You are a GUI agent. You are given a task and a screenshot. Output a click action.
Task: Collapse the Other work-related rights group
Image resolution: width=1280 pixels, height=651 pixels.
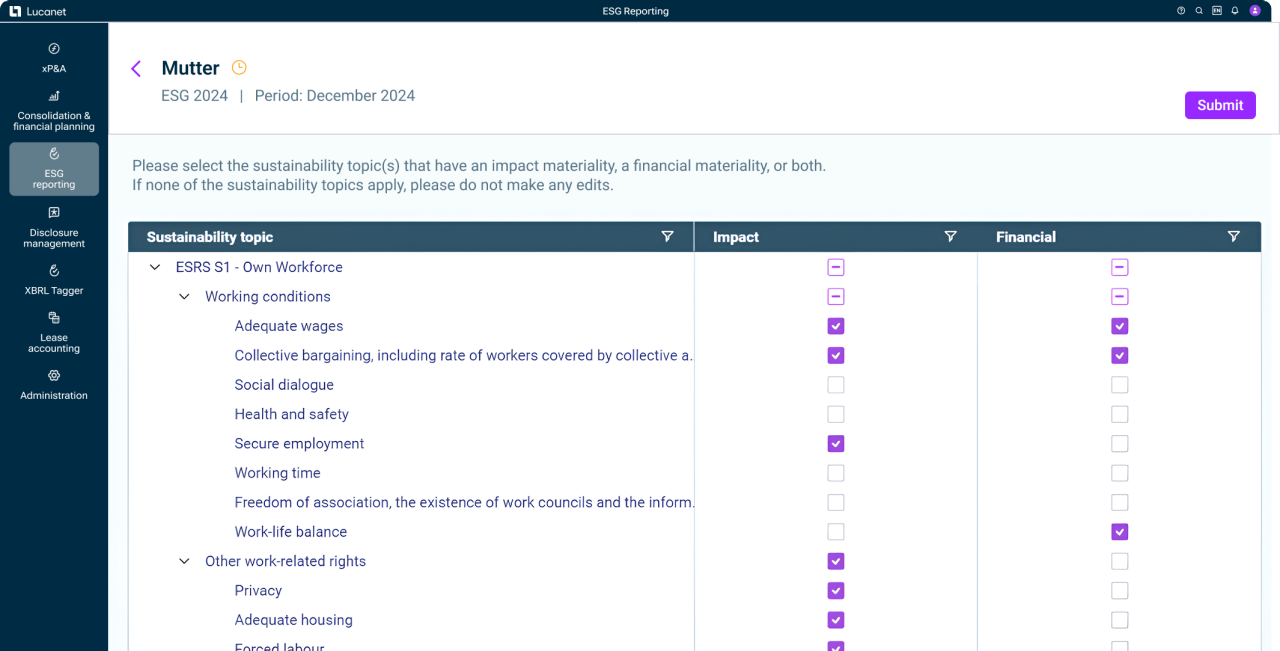tap(184, 562)
